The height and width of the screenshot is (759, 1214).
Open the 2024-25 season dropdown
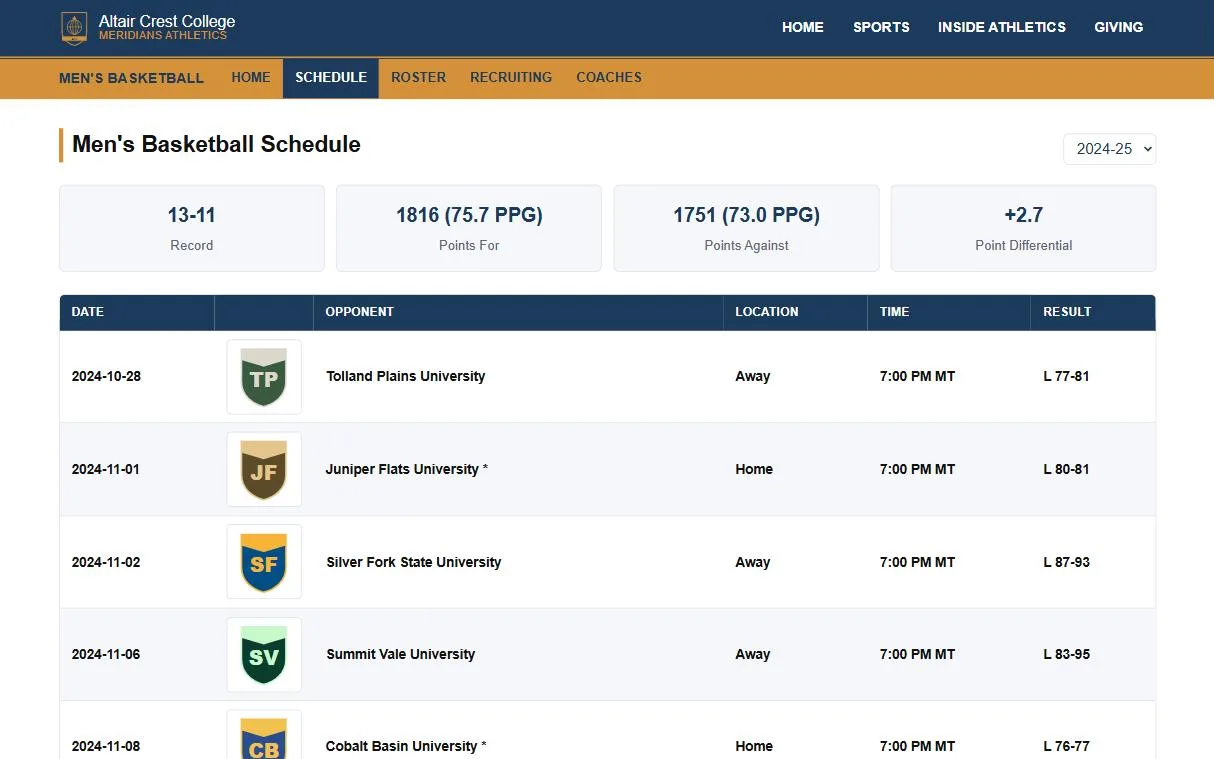point(1110,149)
